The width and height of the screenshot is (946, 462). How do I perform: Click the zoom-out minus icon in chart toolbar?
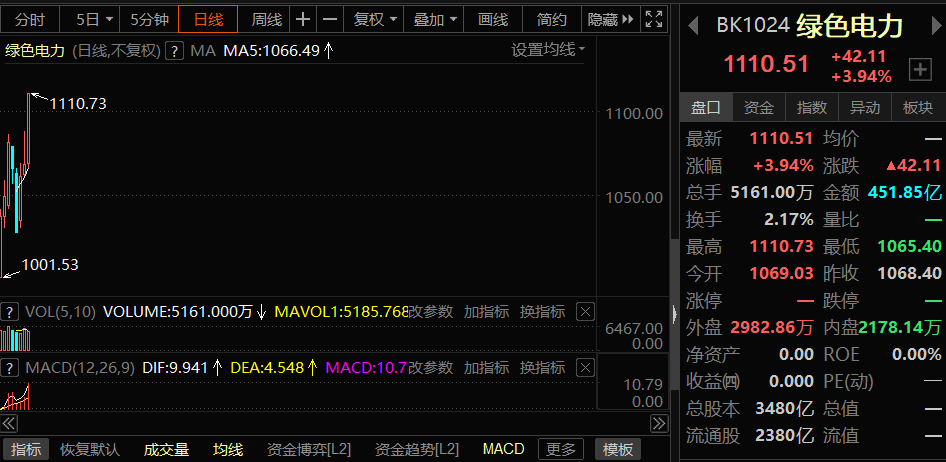pos(330,19)
